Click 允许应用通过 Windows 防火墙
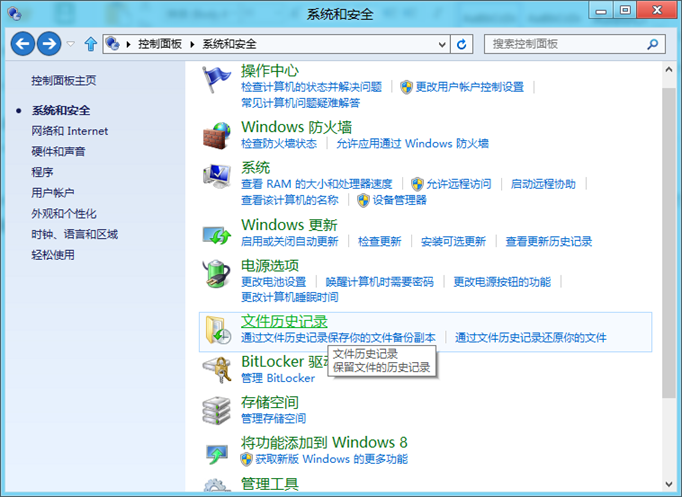This screenshot has width=682, height=497. pyautogui.click(x=412, y=143)
